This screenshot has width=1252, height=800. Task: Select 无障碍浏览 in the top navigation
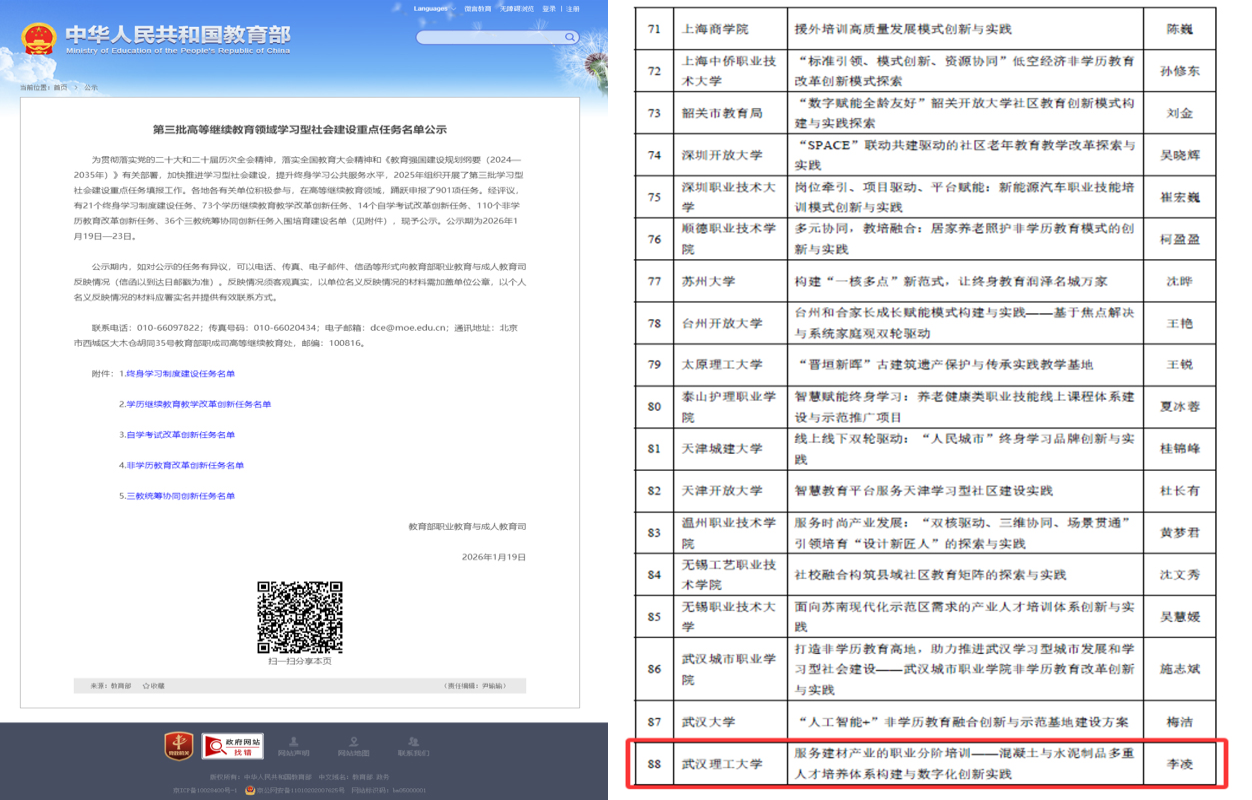tap(516, 9)
